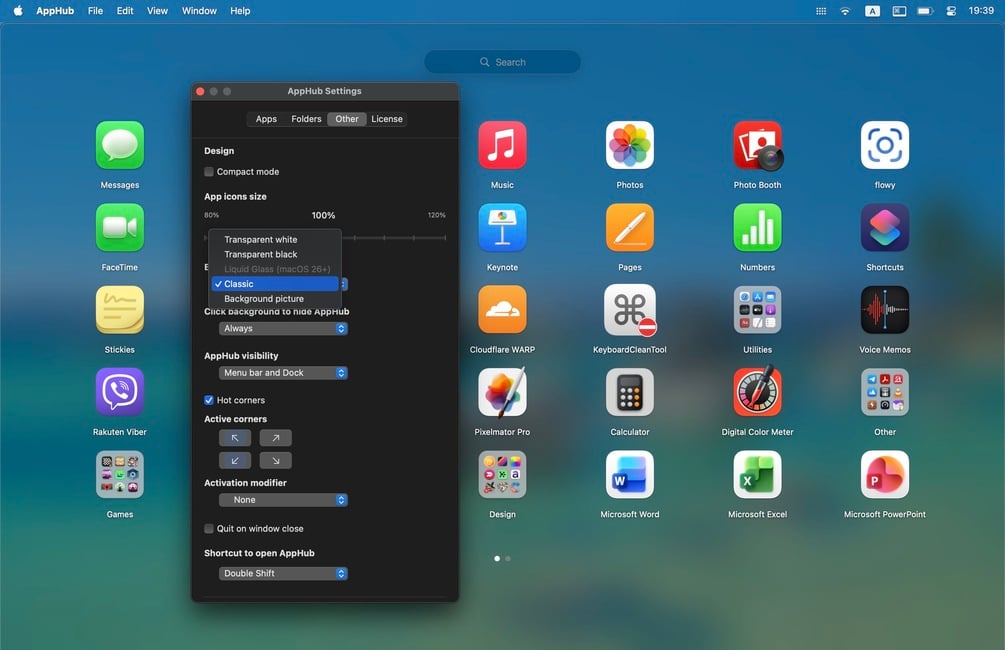Launch Cloudflare WARP
The image size is (1005, 650).
(x=502, y=310)
